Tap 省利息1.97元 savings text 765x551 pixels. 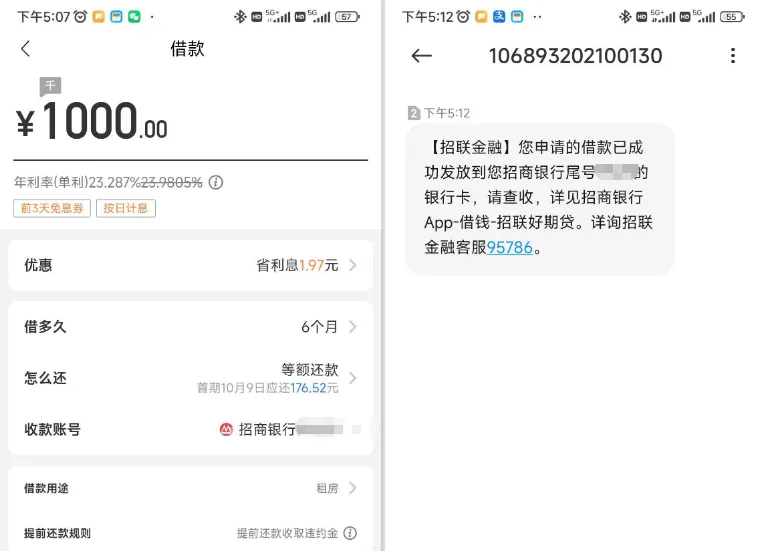[x=297, y=265]
